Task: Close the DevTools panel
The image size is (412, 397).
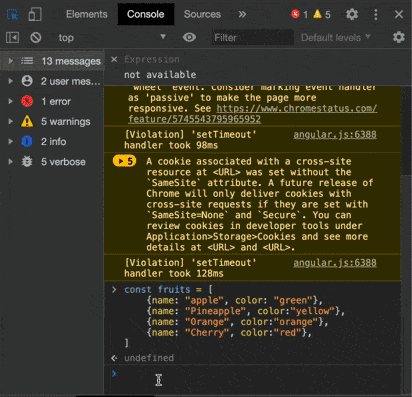Action: [399, 14]
